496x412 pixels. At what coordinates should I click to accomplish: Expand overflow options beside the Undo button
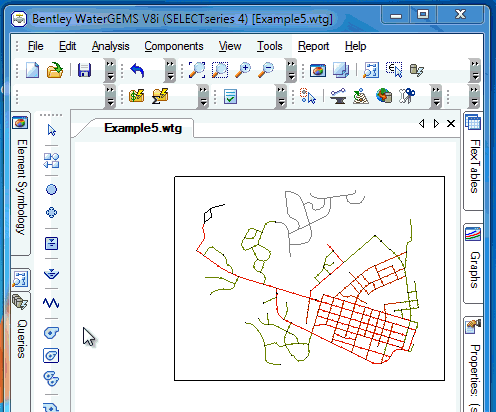pyautogui.click(x=170, y=70)
